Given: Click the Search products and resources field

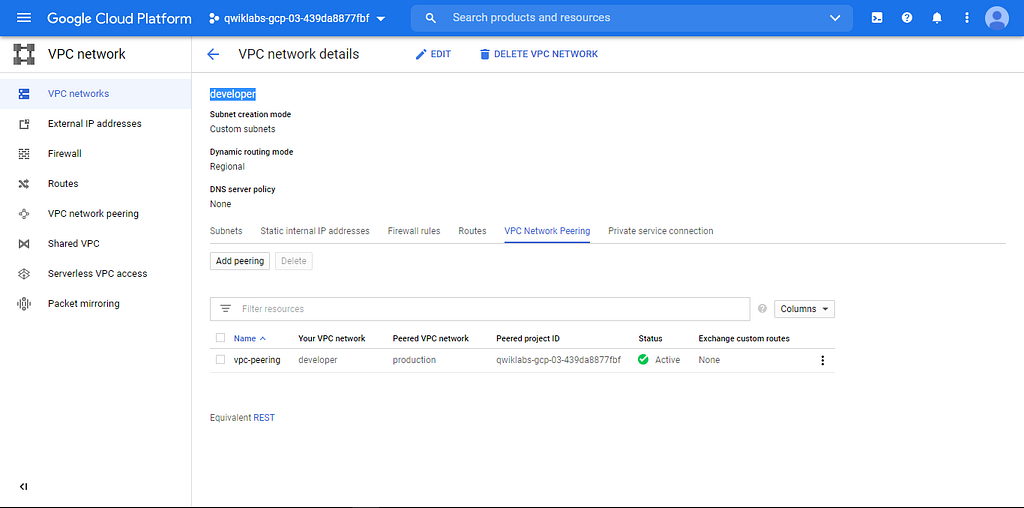Looking at the screenshot, I should pos(633,18).
